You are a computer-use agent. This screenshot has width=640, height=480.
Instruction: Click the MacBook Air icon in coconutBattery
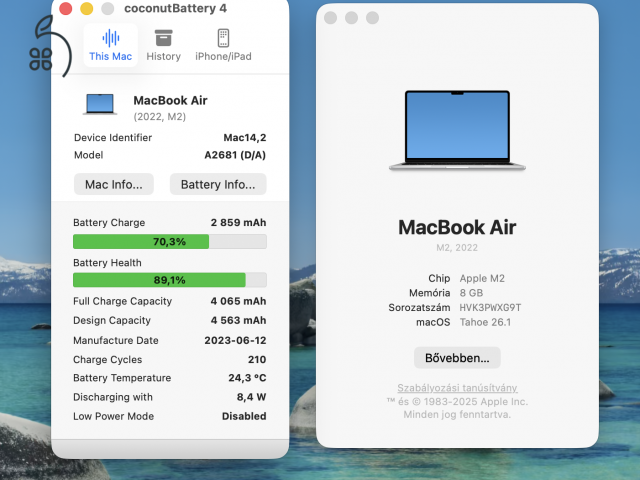[100, 104]
